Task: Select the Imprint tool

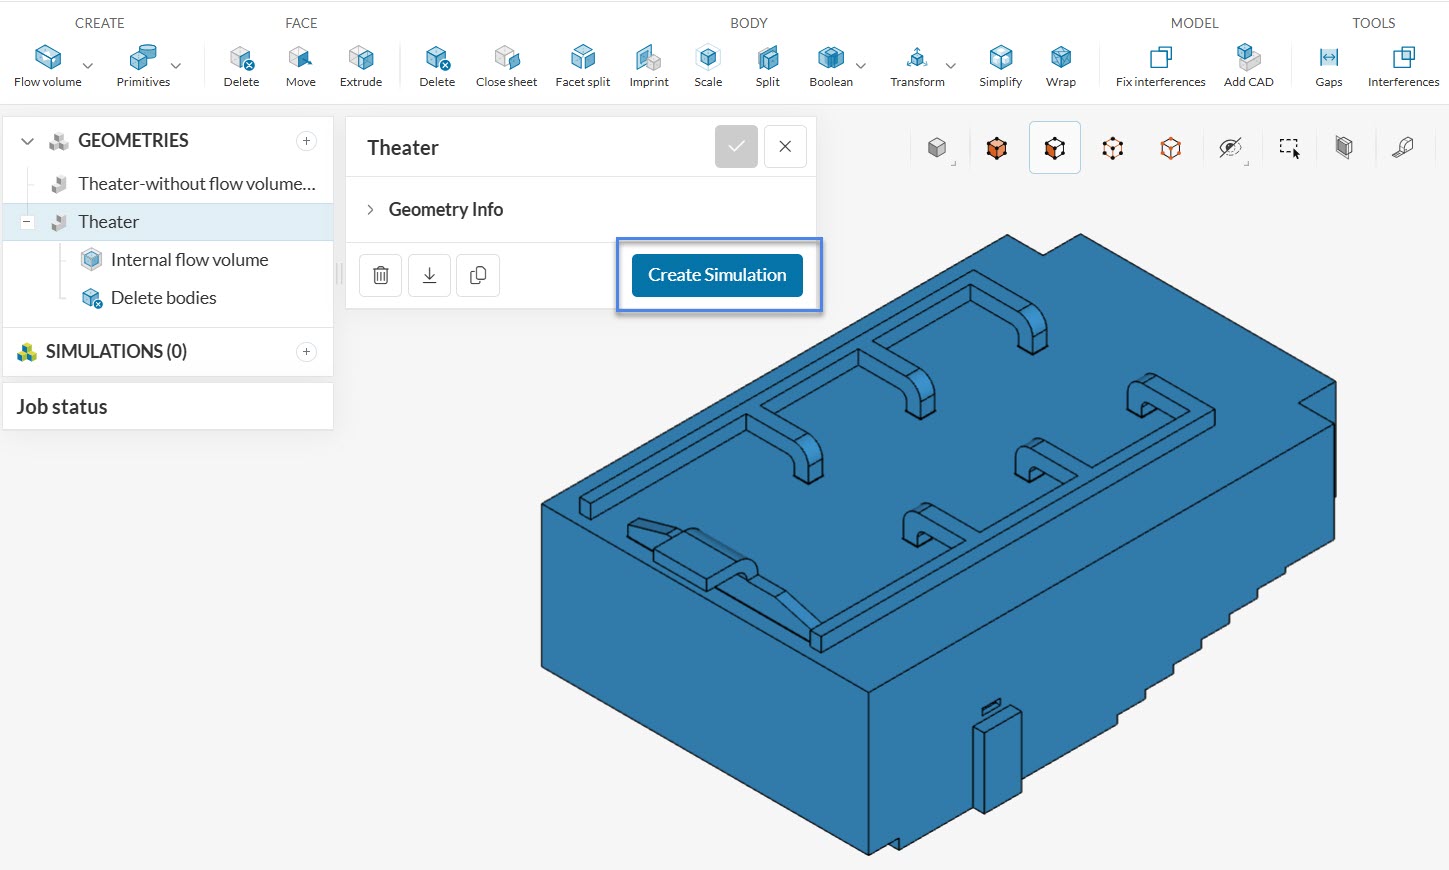Action: click(x=649, y=66)
